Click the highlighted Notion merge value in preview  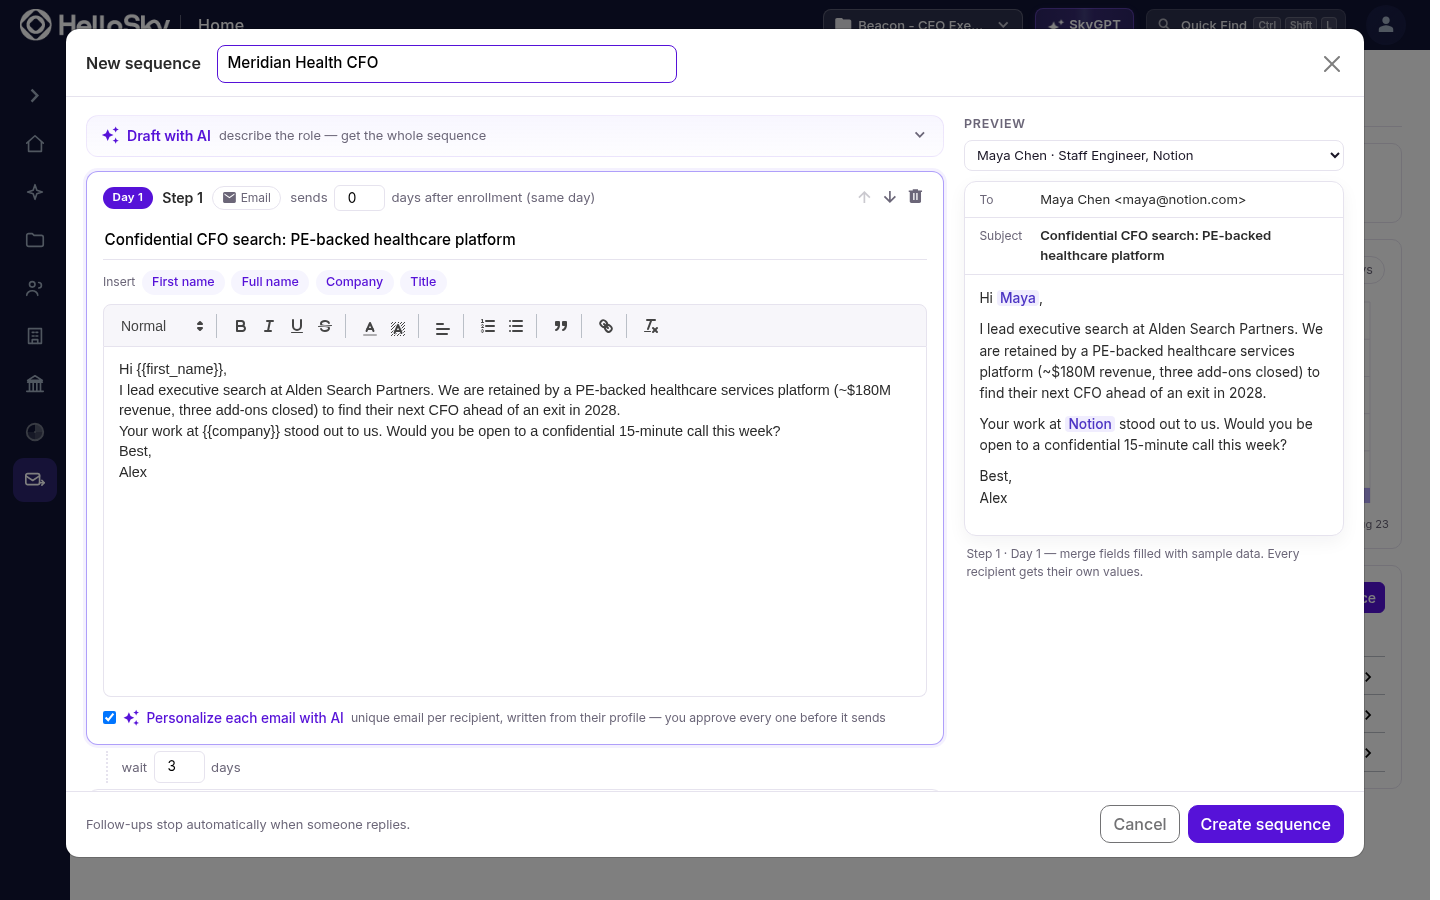click(x=1090, y=424)
